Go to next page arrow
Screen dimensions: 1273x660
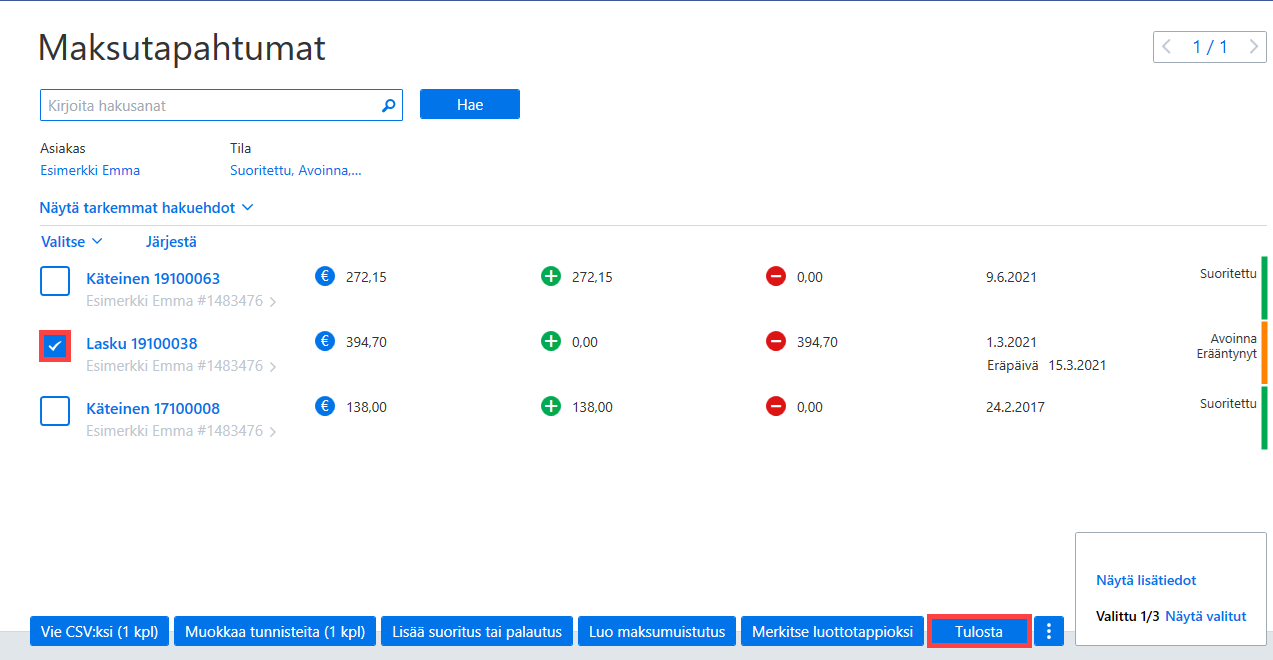click(x=1254, y=47)
